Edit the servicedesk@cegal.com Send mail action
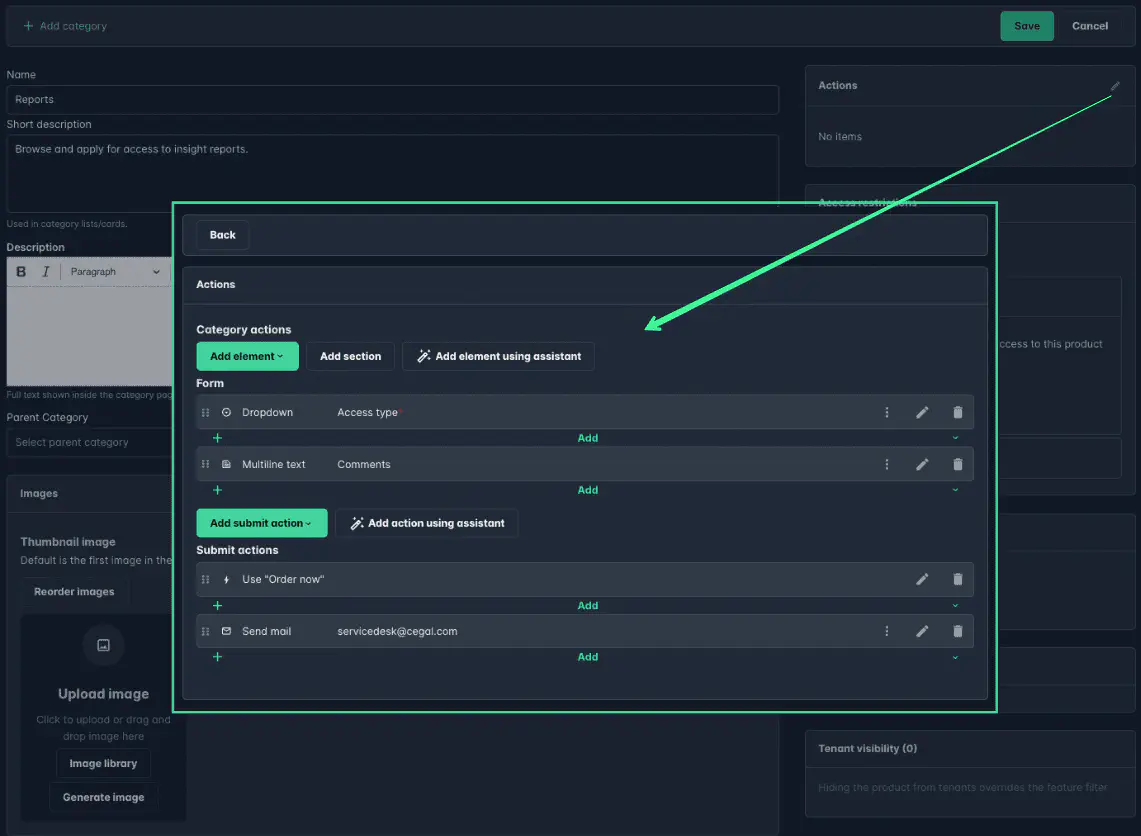1141x836 pixels. click(922, 631)
